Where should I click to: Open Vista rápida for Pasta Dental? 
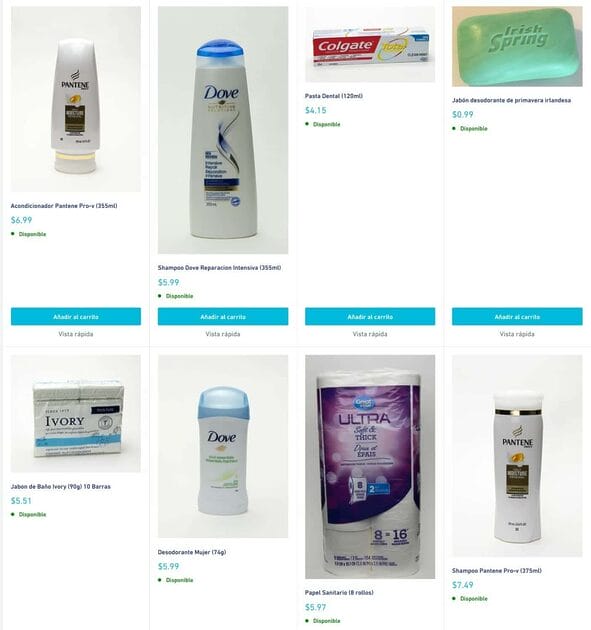pyautogui.click(x=370, y=334)
